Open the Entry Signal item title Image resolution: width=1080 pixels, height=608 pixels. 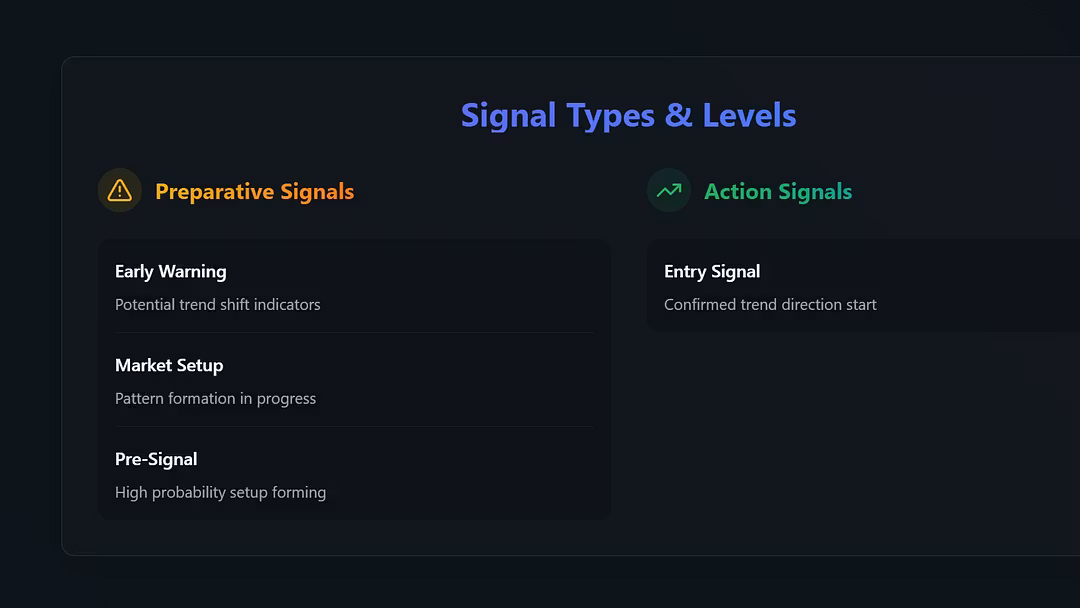pyautogui.click(x=711, y=271)
